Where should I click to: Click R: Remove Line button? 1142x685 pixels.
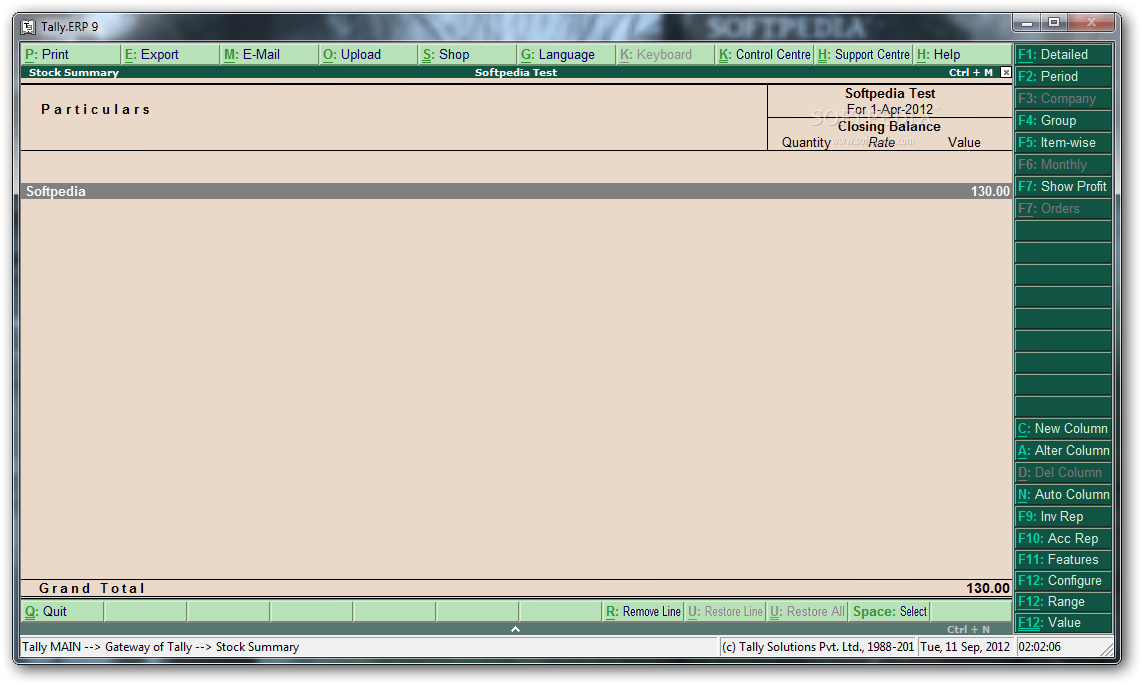(x=643, y=611)
